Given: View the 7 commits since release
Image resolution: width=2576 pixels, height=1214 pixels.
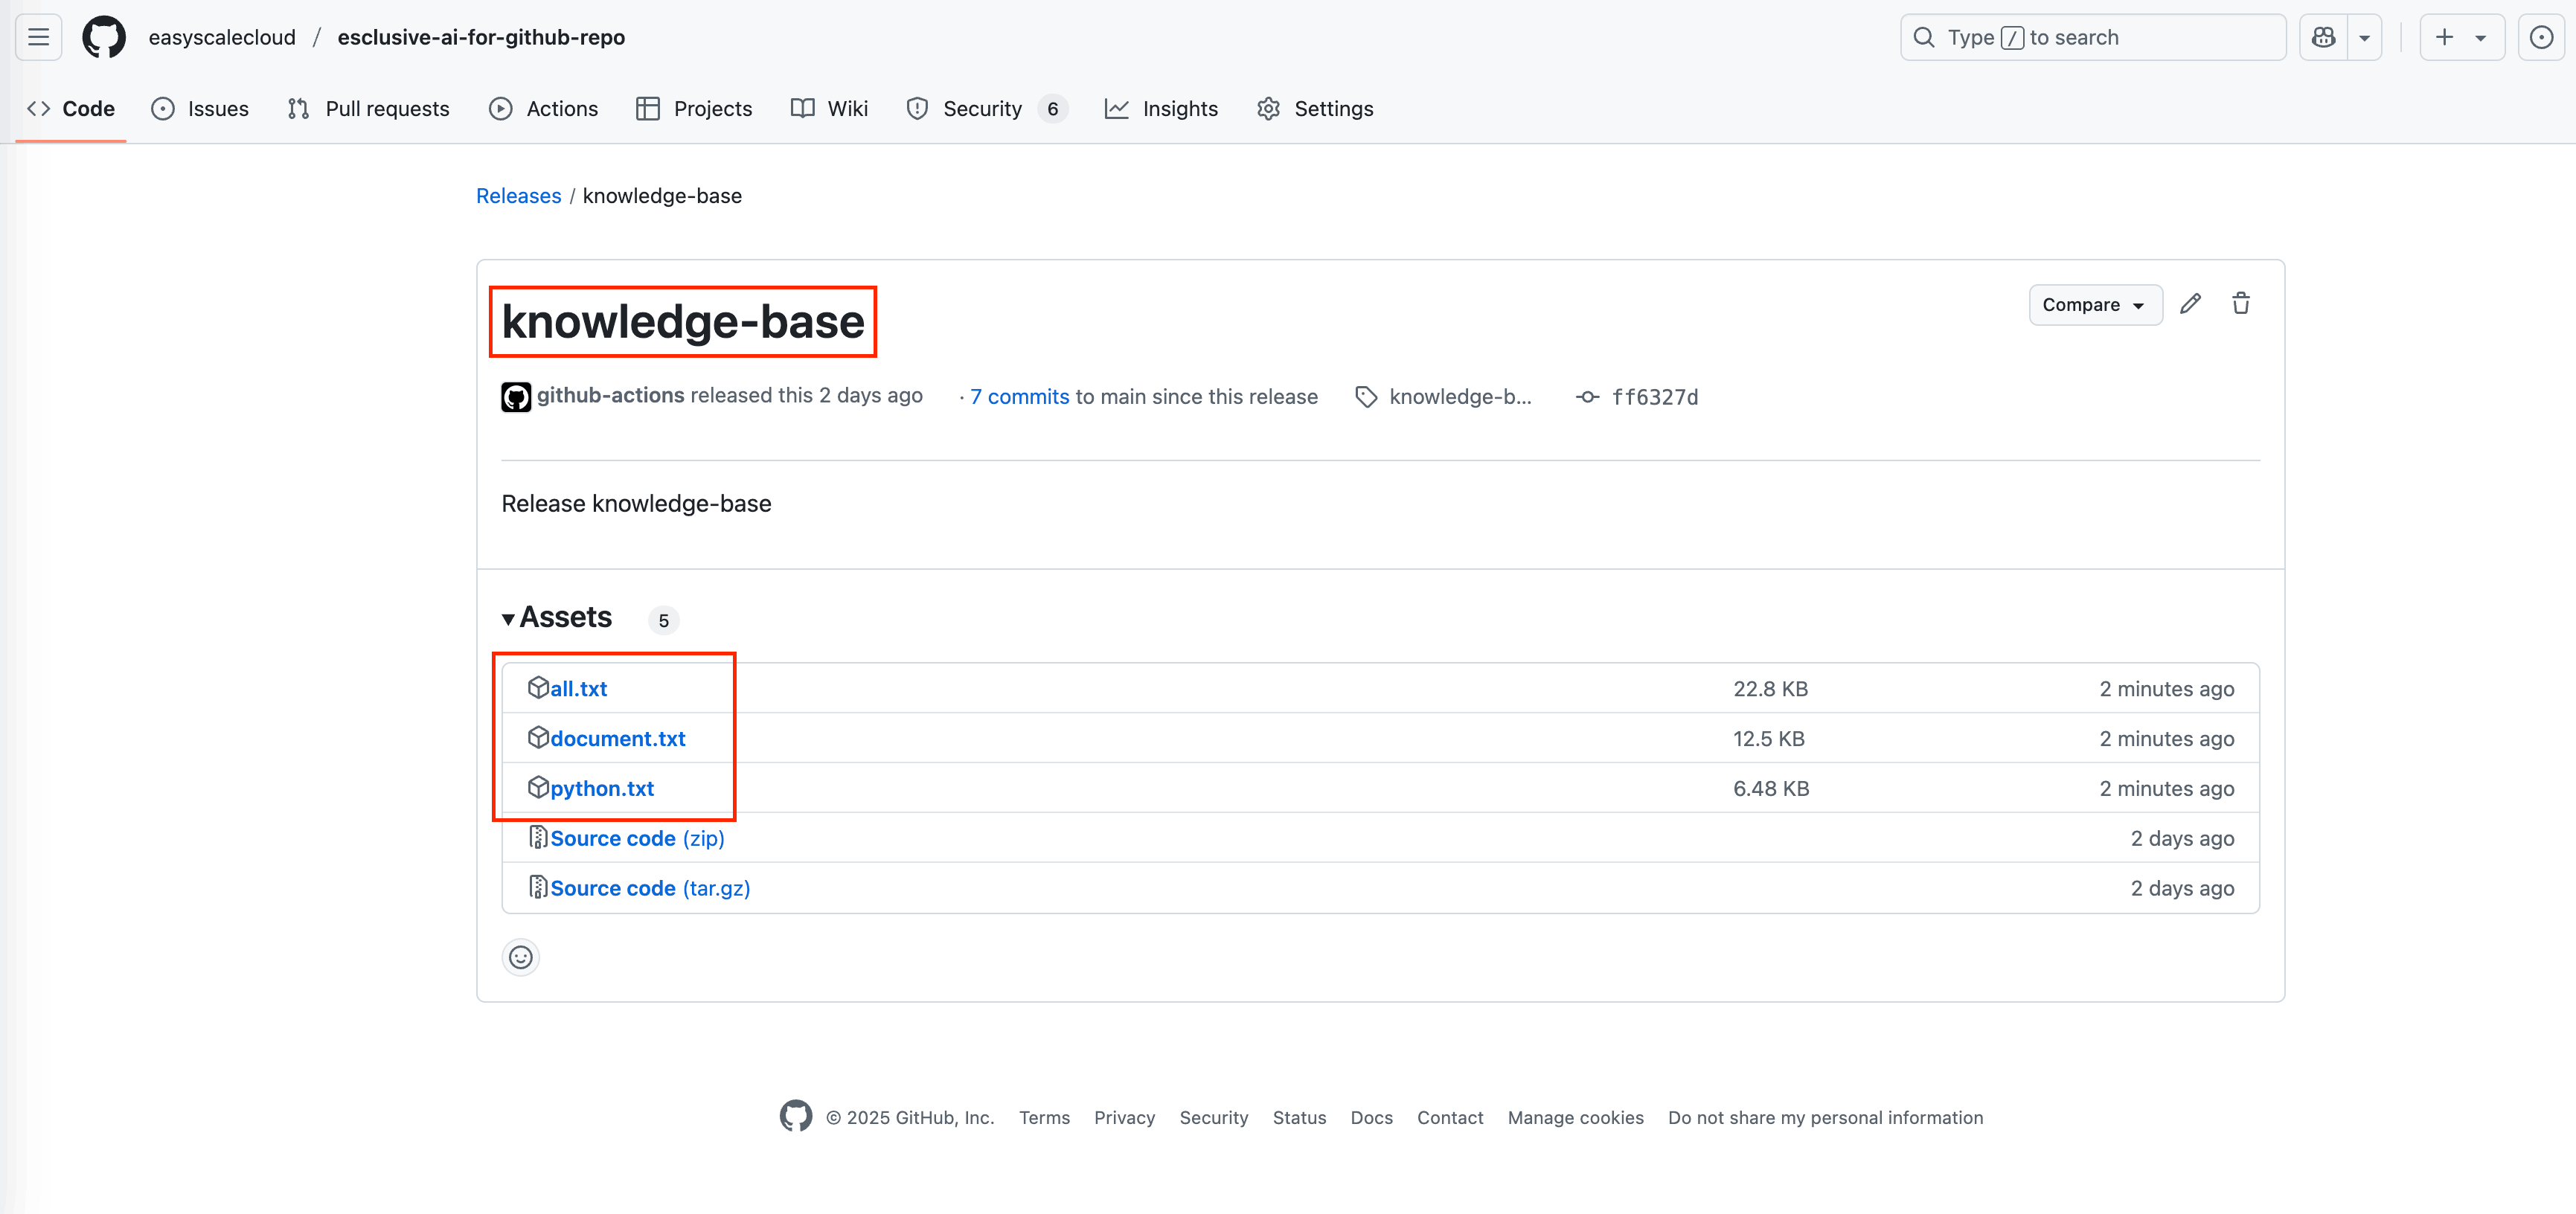Looking at the screenshot, I should click(x=1019, y=396).
